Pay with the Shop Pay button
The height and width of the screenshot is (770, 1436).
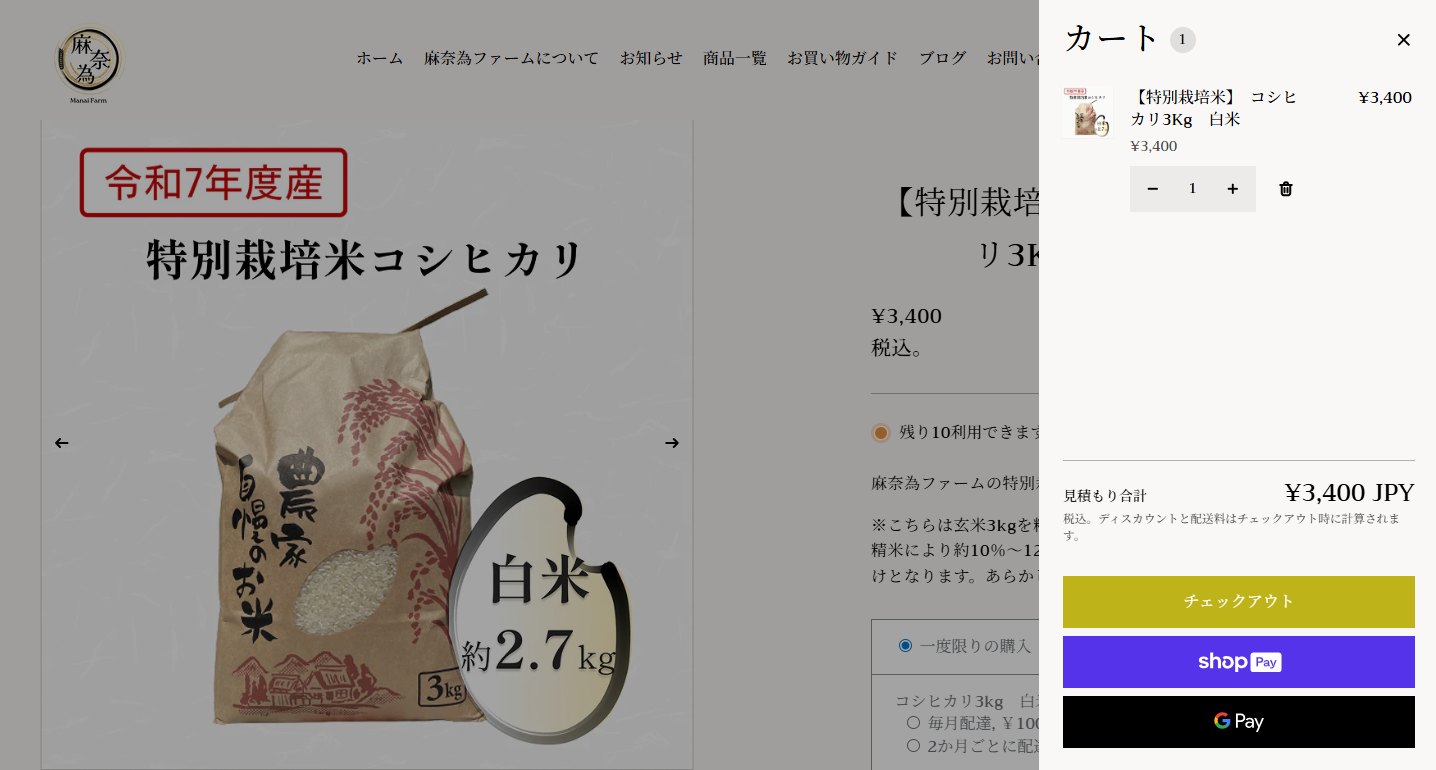1239,662
